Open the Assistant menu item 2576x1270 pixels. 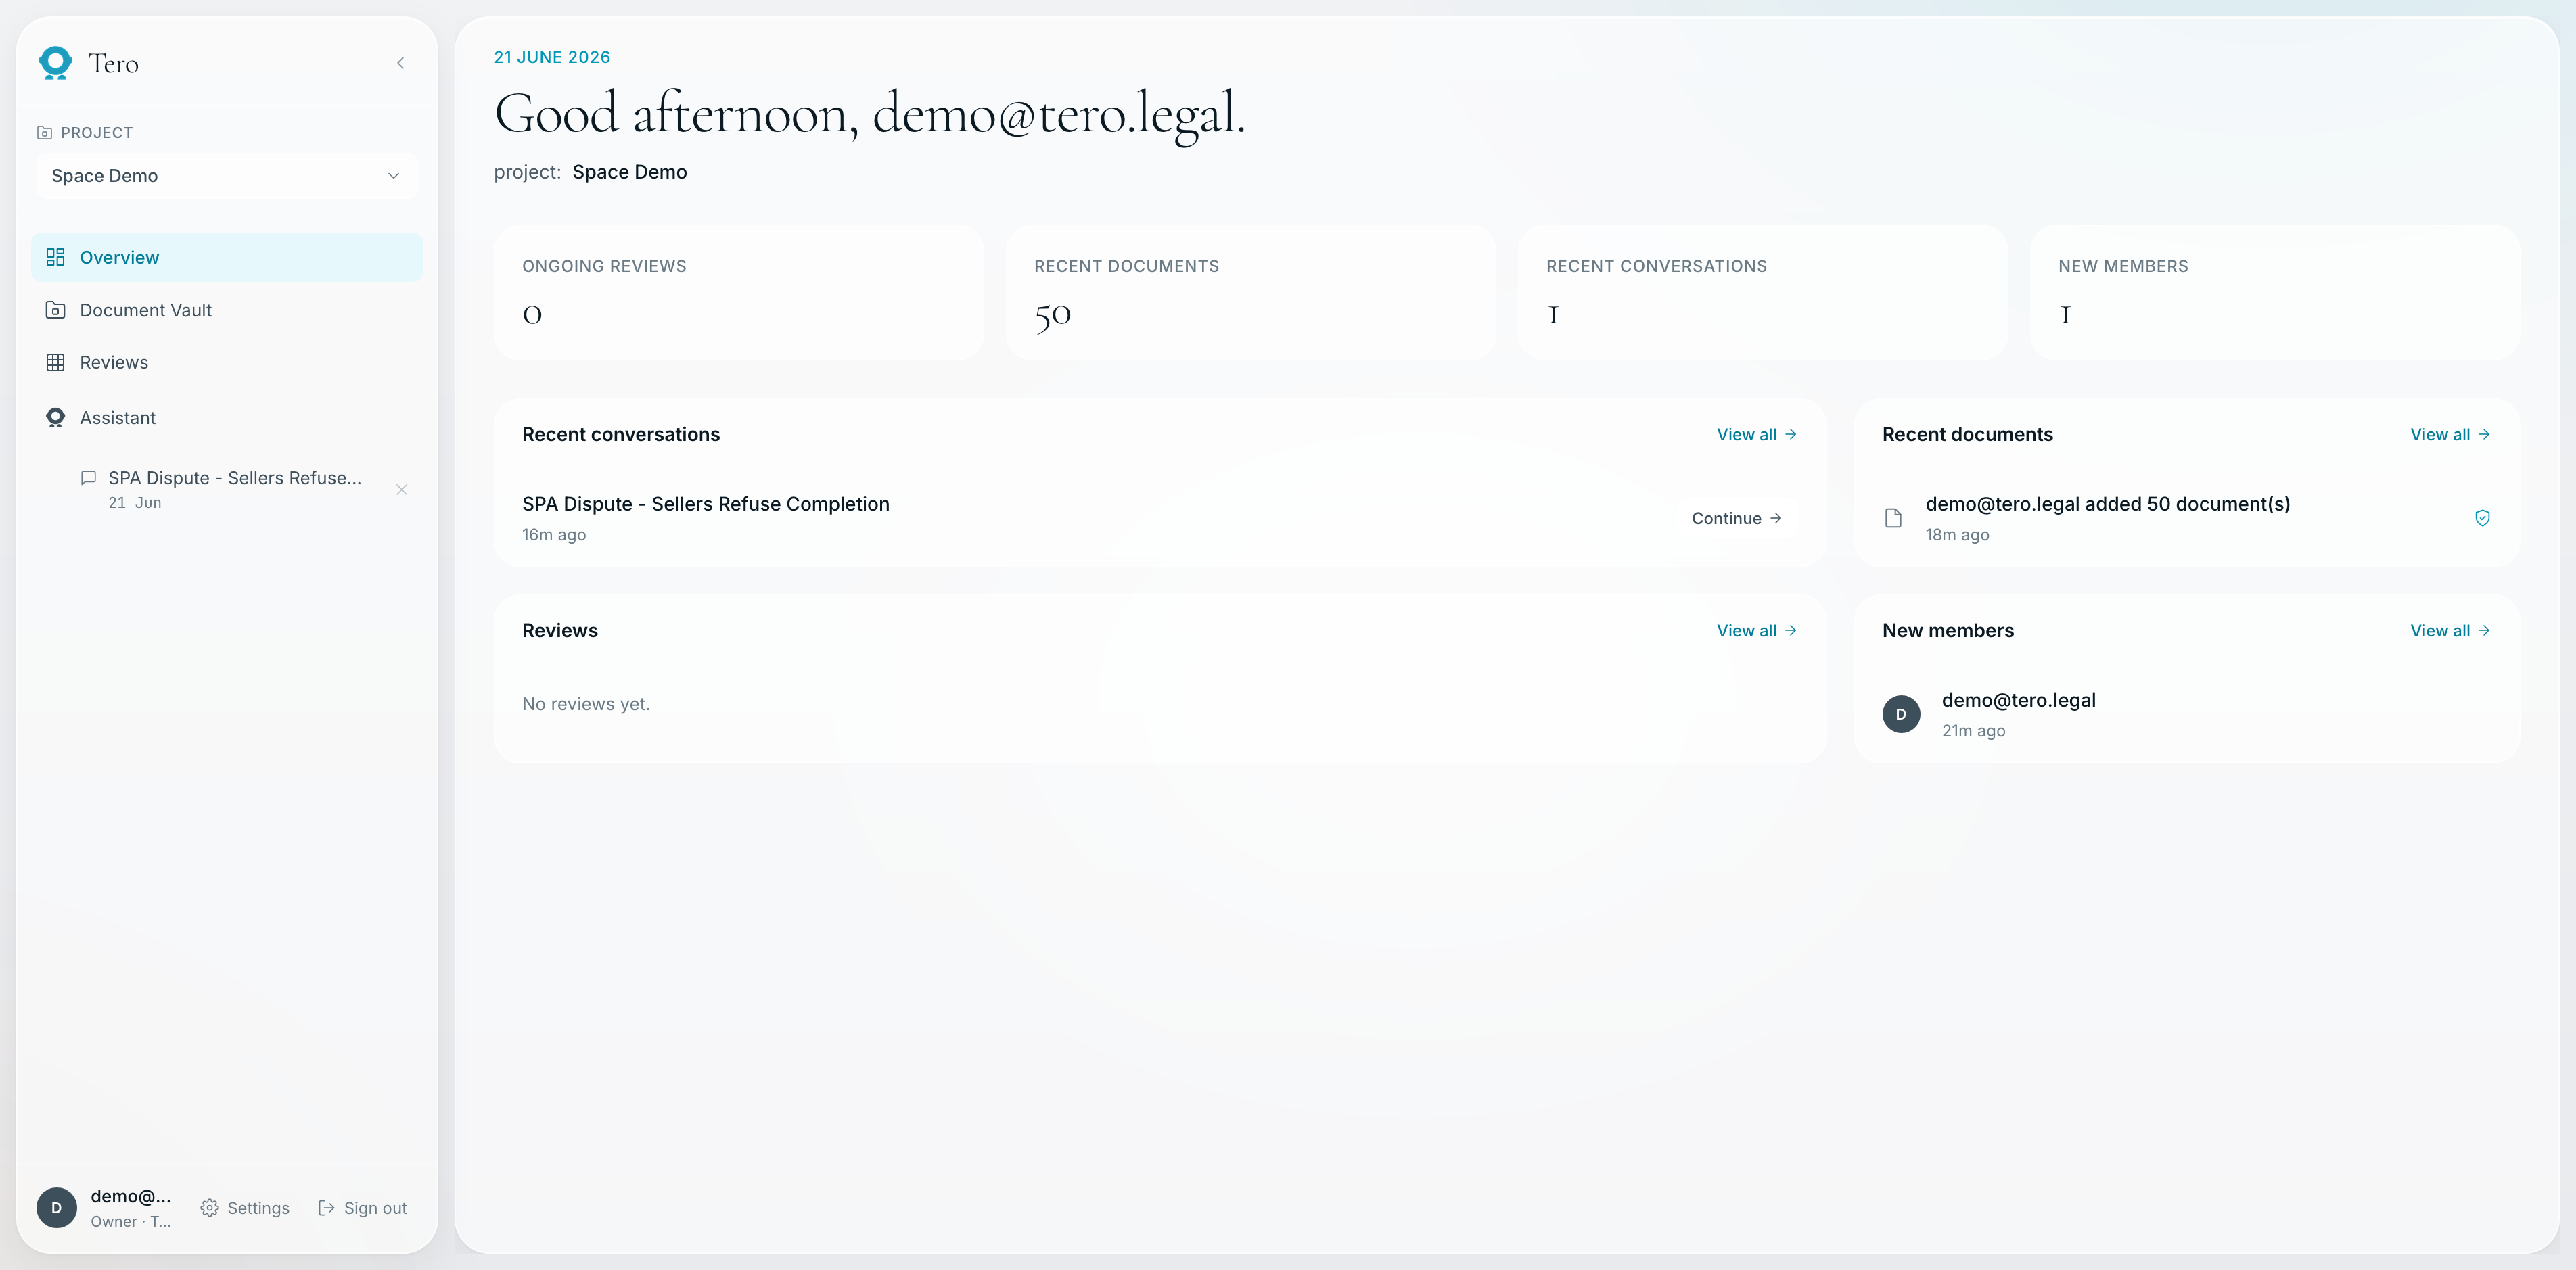tap(227, 418)
